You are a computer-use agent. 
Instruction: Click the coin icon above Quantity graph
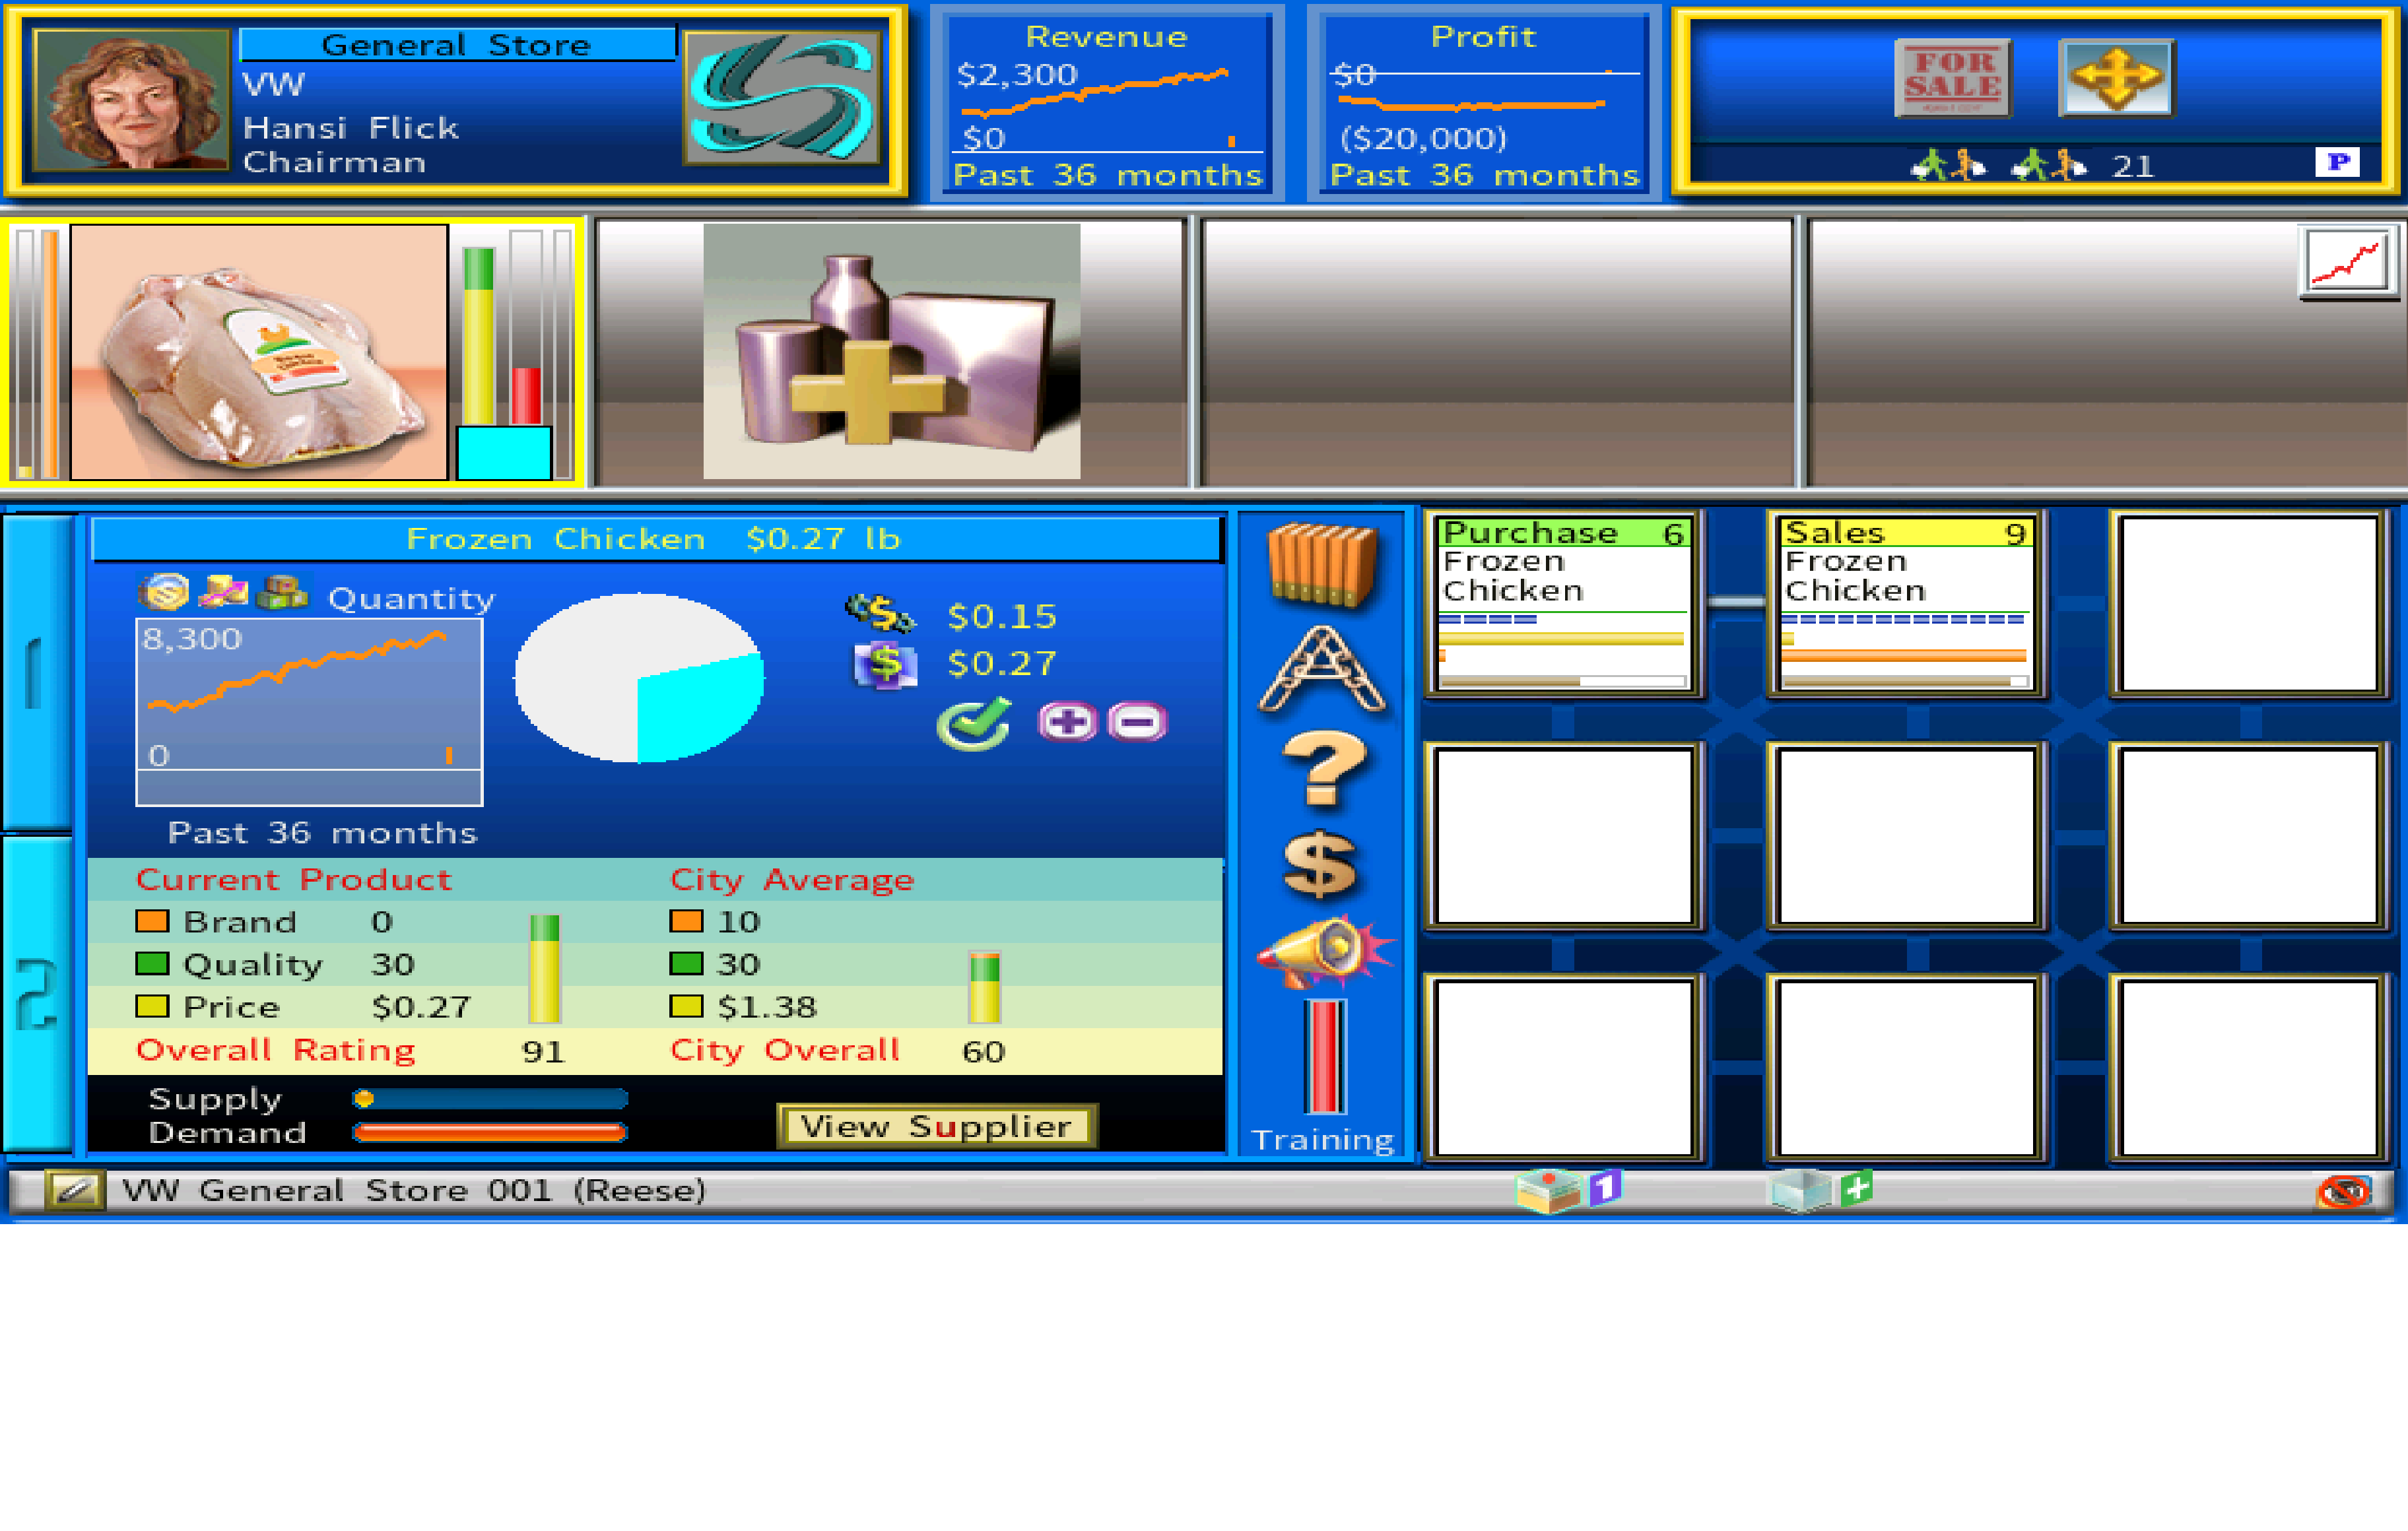pos(164,593)
